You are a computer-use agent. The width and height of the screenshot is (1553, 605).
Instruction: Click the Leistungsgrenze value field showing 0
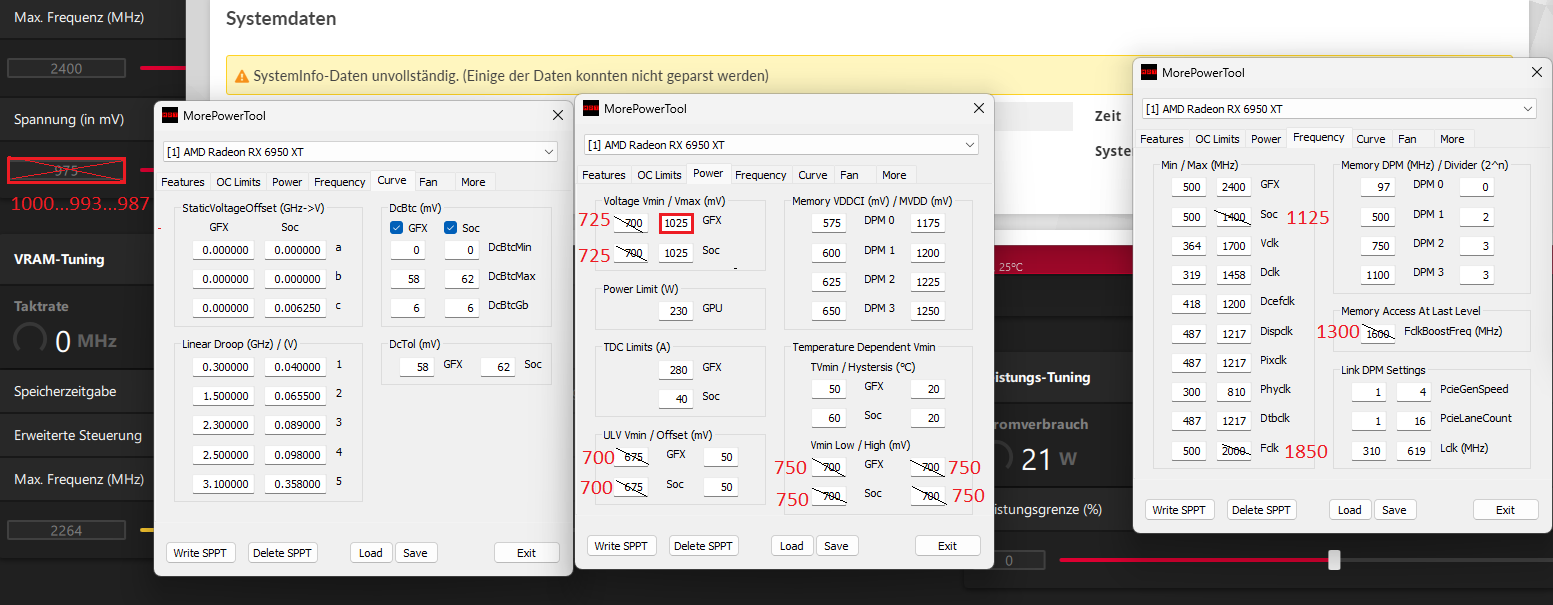pyautogui.click(x=1008, y=561)
